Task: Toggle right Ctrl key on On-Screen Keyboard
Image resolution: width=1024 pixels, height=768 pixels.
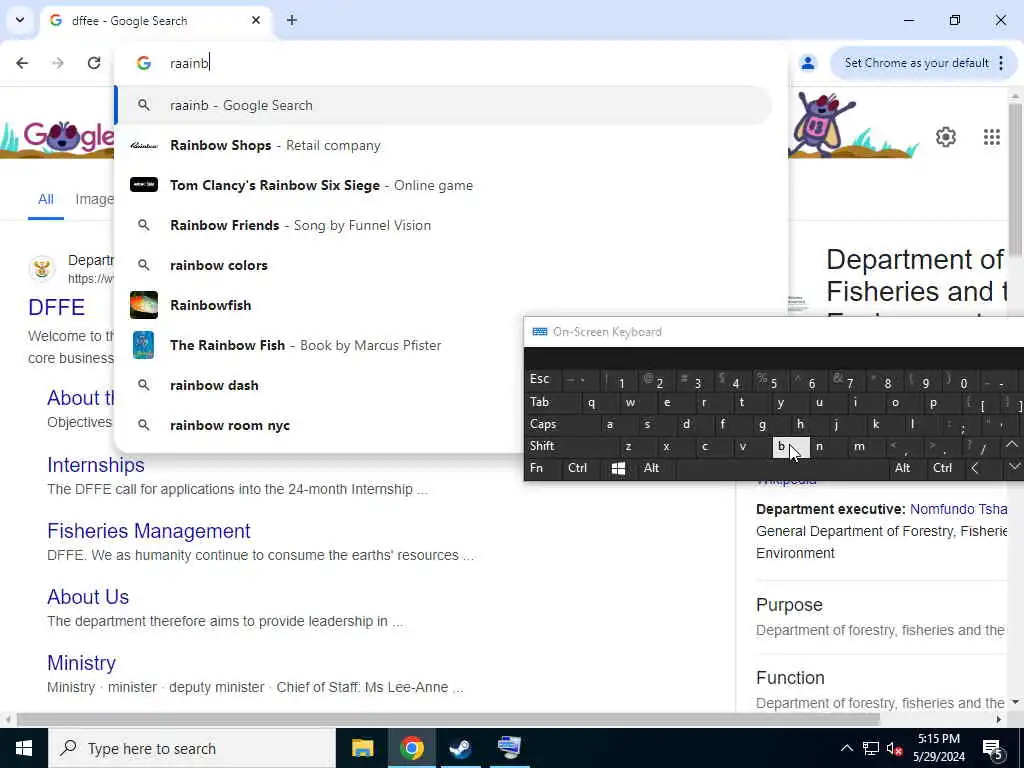Action: [944, 468]
